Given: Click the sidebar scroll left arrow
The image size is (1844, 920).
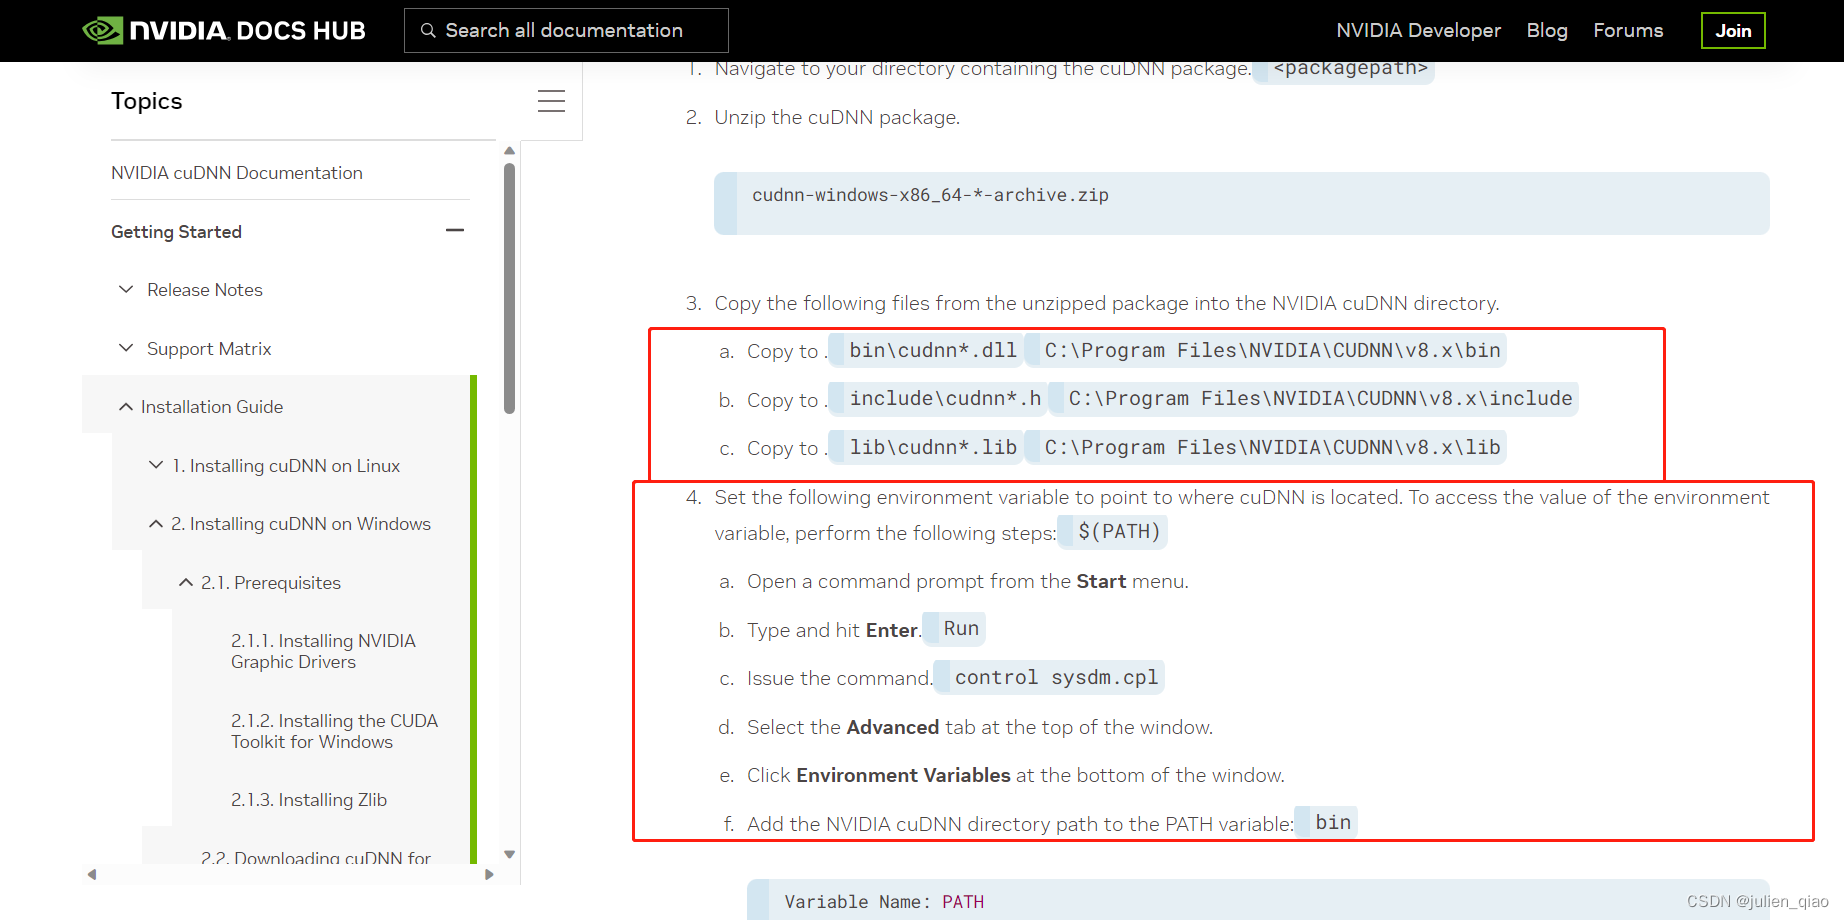Looking at the screenshot, I should tap(92, 874).
